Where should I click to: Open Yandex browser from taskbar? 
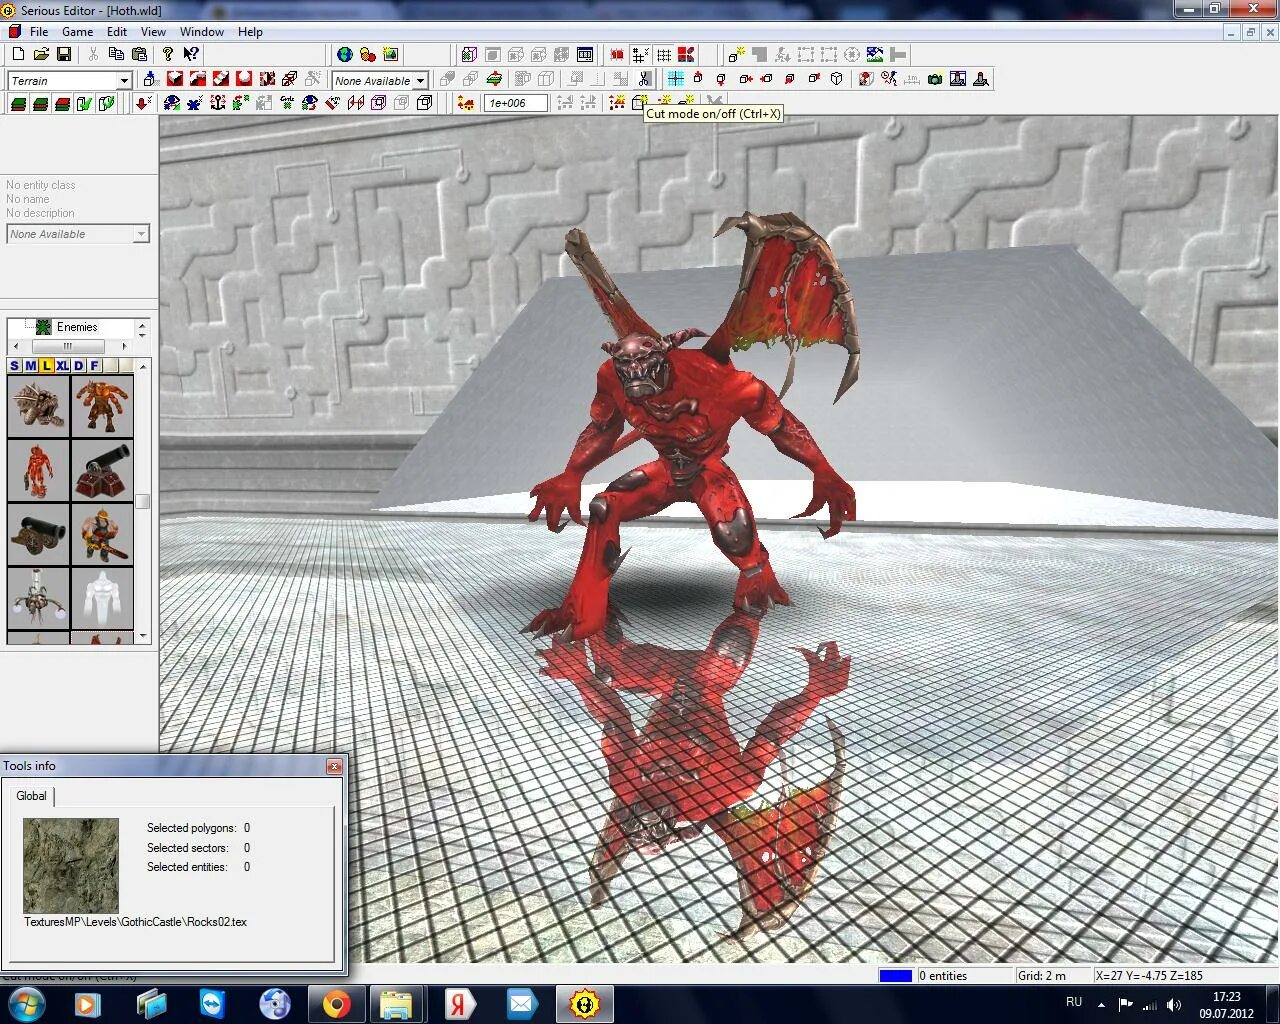point(460,1004)
